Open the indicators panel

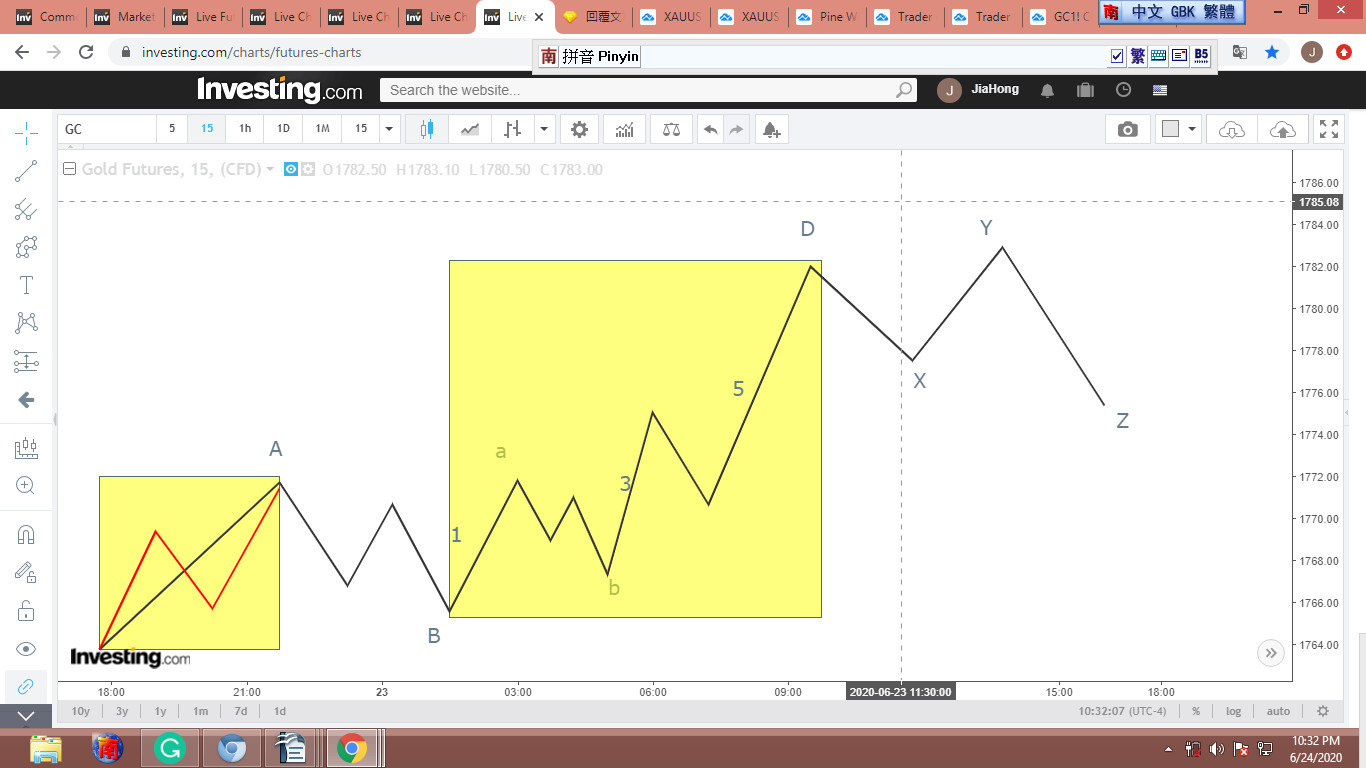tap(624, 129)
